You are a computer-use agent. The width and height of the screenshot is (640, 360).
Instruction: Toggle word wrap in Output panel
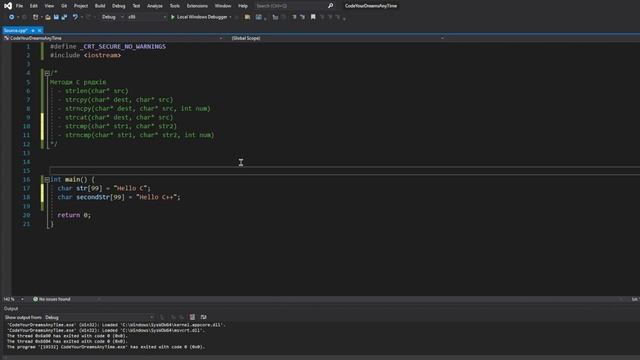(203, 317)
